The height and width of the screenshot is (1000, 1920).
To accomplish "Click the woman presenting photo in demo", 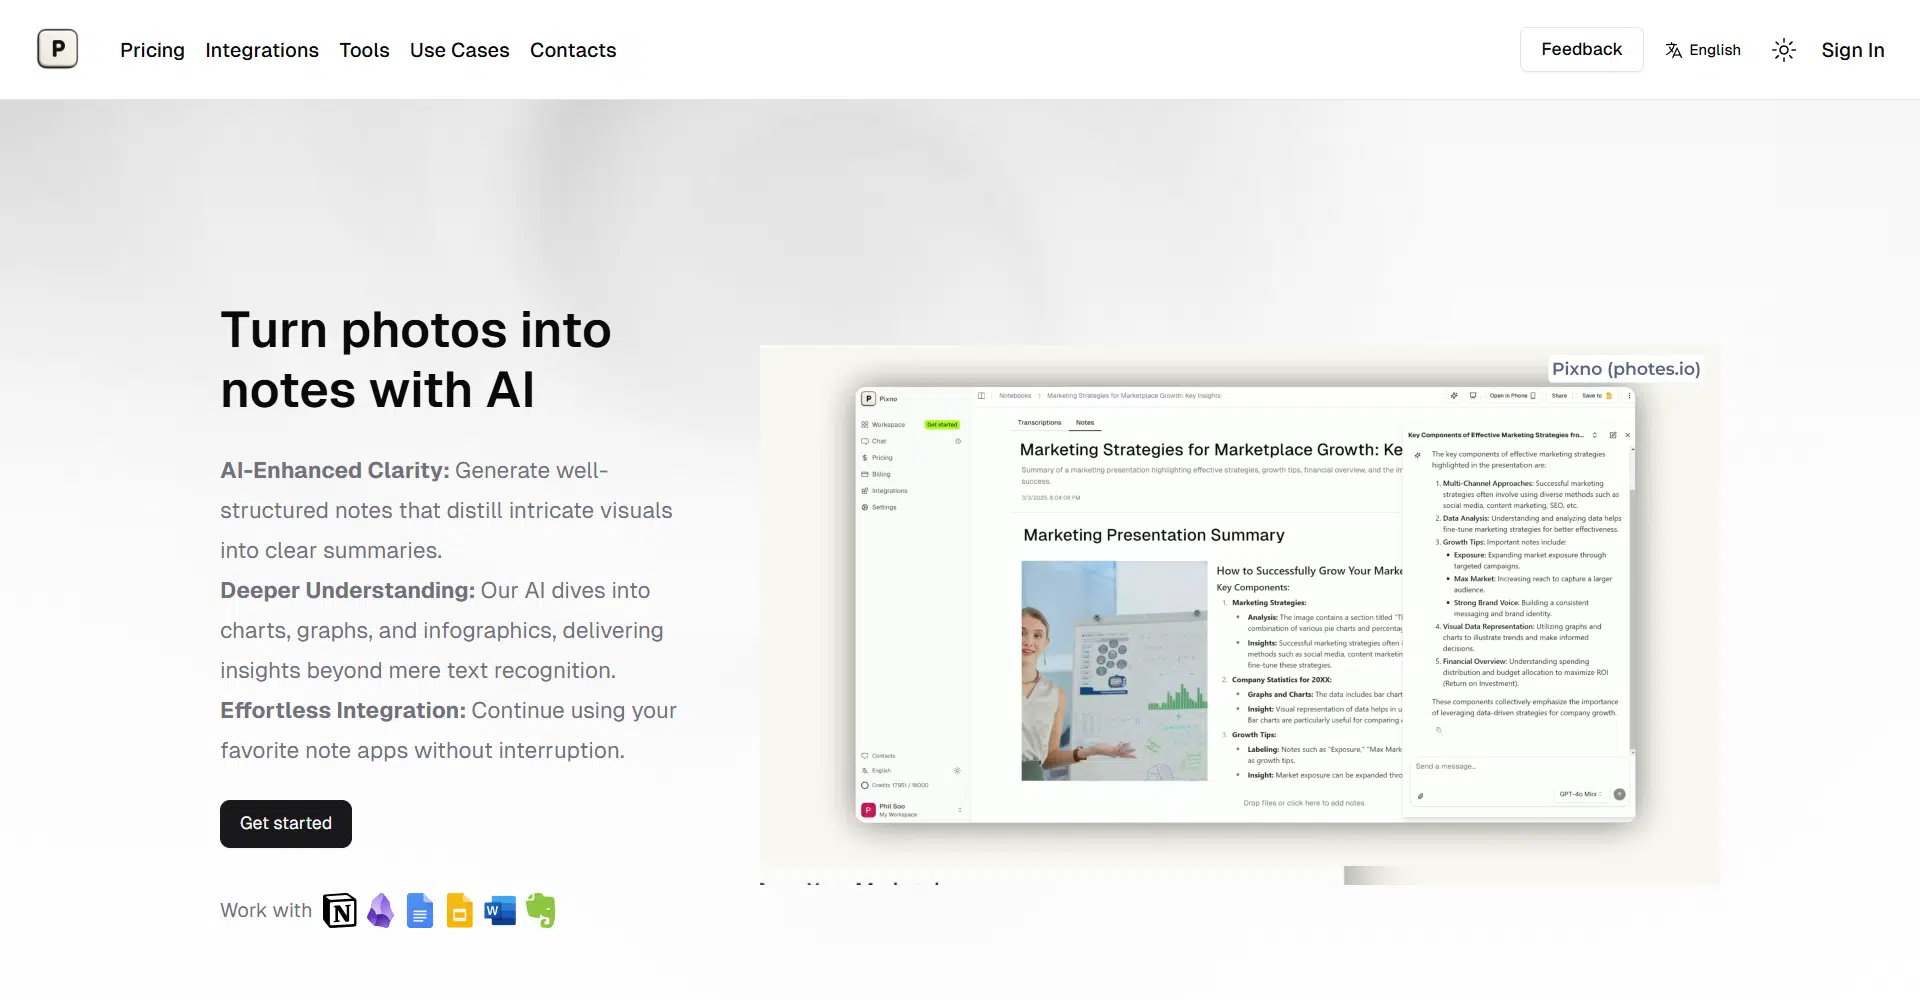I will pos(1114,671).
